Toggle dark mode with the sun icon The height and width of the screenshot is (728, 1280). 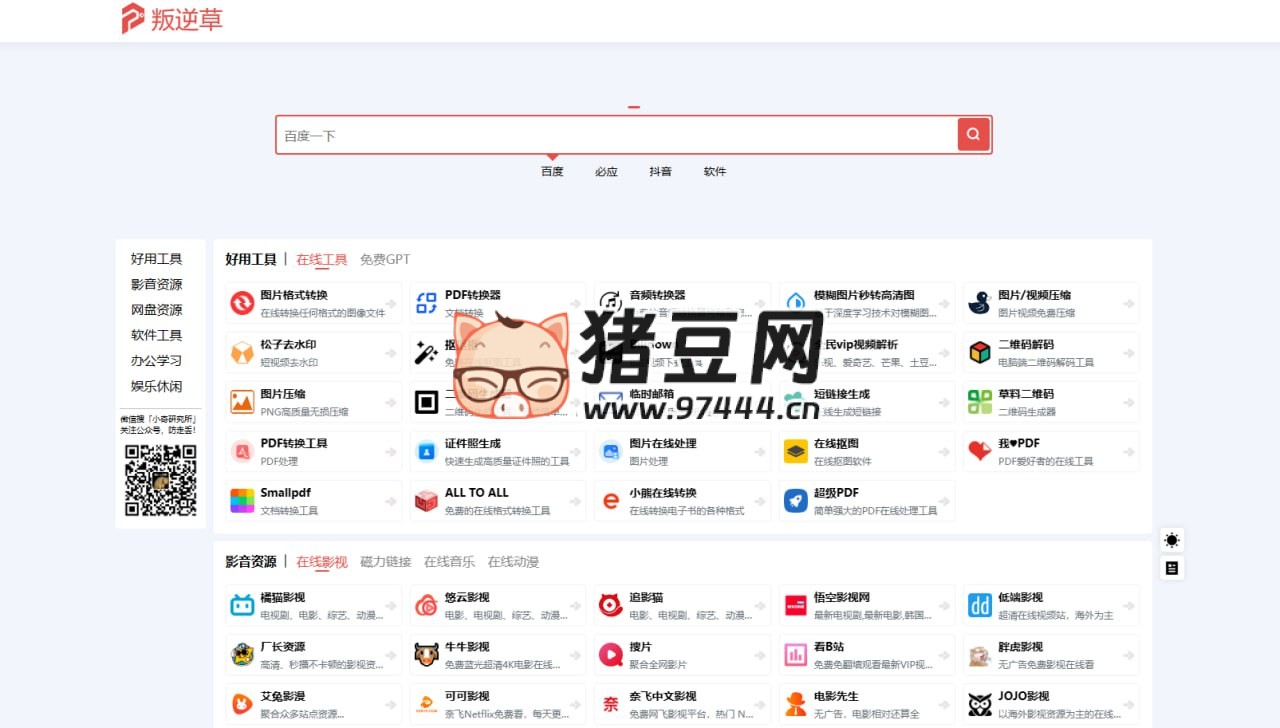click(1171, 540)
